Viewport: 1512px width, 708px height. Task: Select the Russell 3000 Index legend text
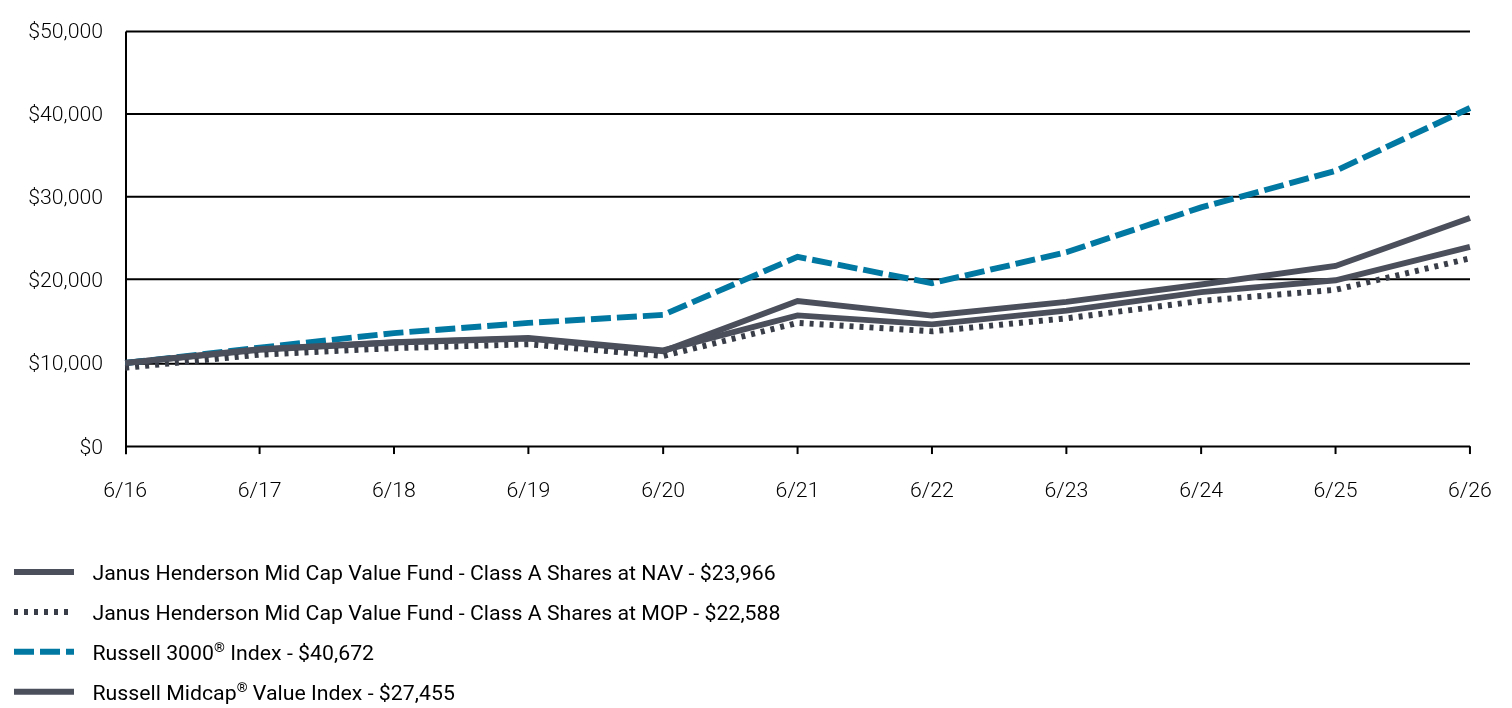point(233,653)
